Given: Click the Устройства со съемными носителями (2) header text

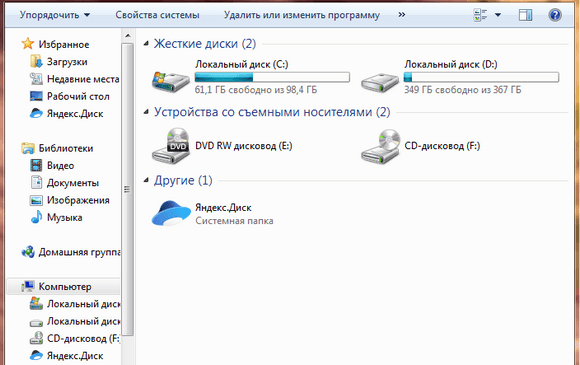Looking at the screenshot, I should point(272,112).
